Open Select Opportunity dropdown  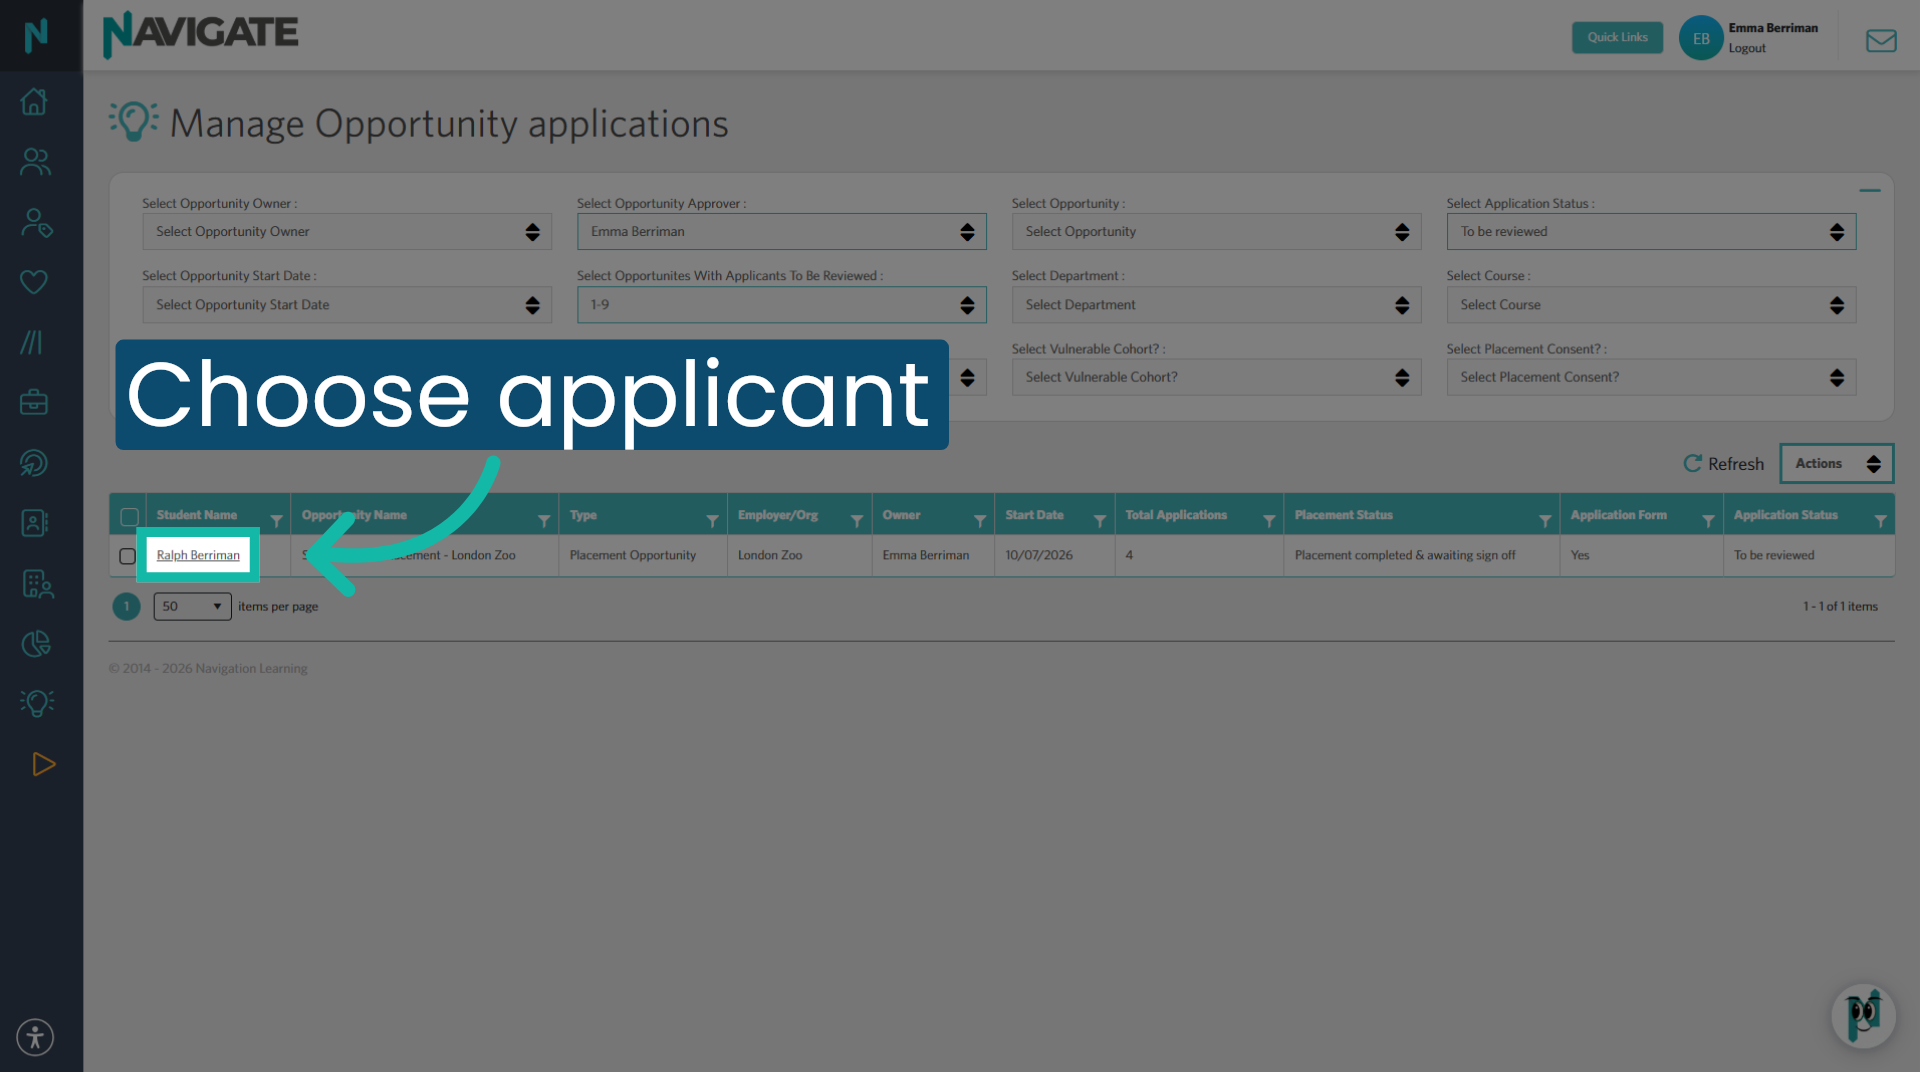pyautogui.click(x=1217, y=232)
